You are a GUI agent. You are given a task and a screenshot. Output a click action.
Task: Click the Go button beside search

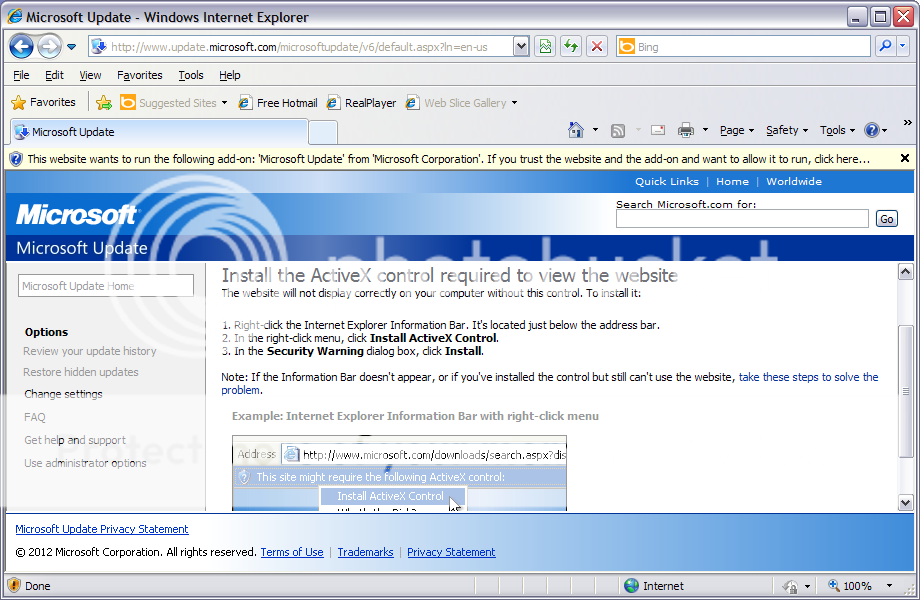tap(886, 219)
